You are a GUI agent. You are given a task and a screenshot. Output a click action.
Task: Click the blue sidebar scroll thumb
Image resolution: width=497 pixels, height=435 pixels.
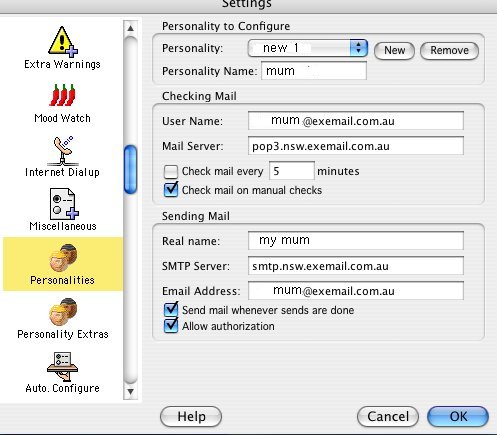(x=130, y=169)
